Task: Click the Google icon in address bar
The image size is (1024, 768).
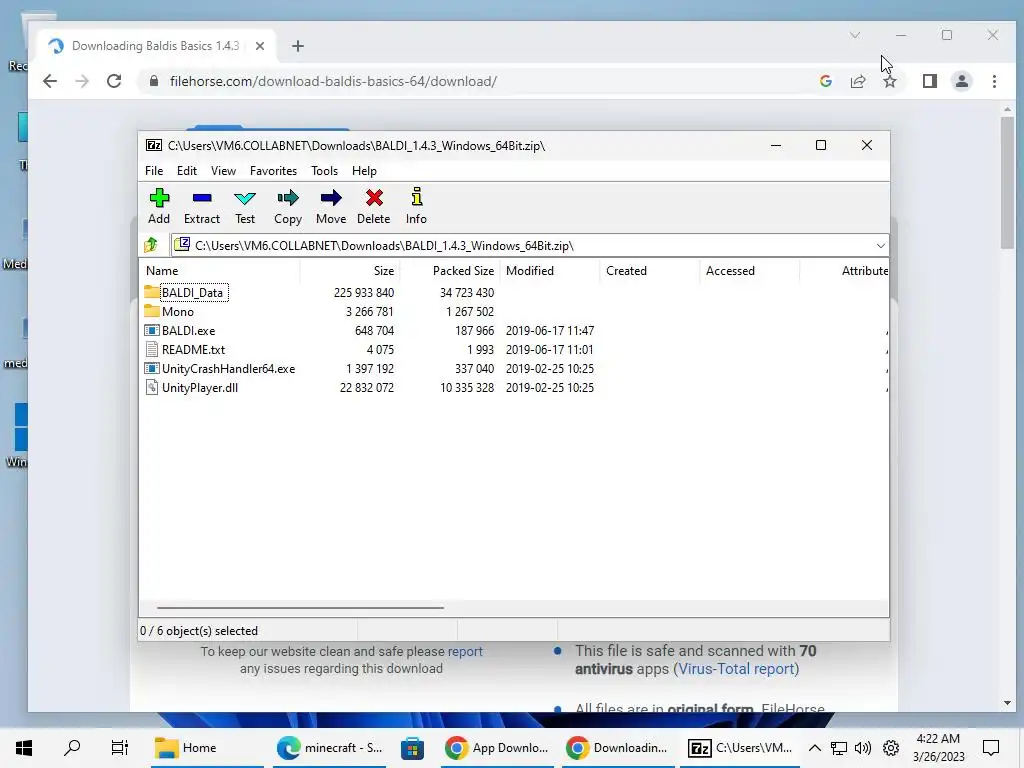Action: click(825, 81)
